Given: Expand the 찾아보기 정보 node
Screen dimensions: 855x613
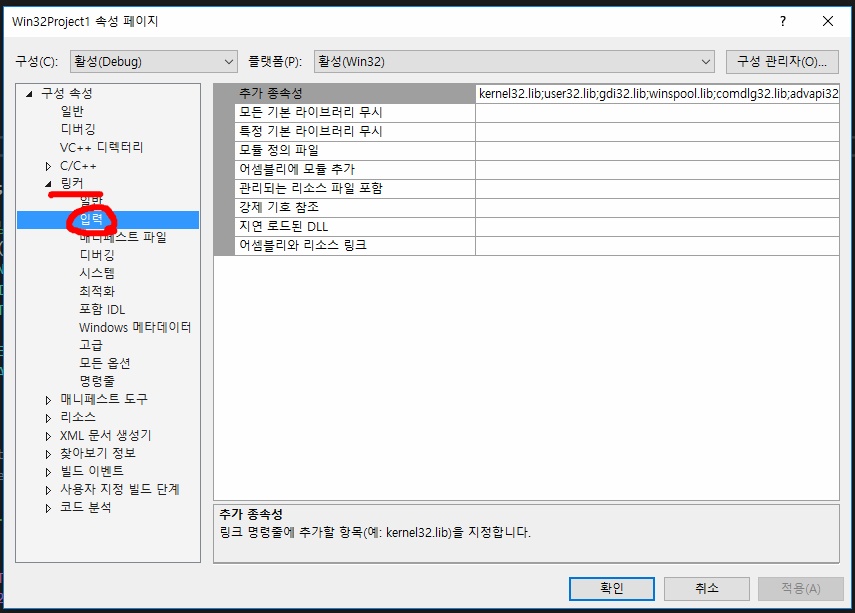Looking at the screenshot, I should [49, 454].
